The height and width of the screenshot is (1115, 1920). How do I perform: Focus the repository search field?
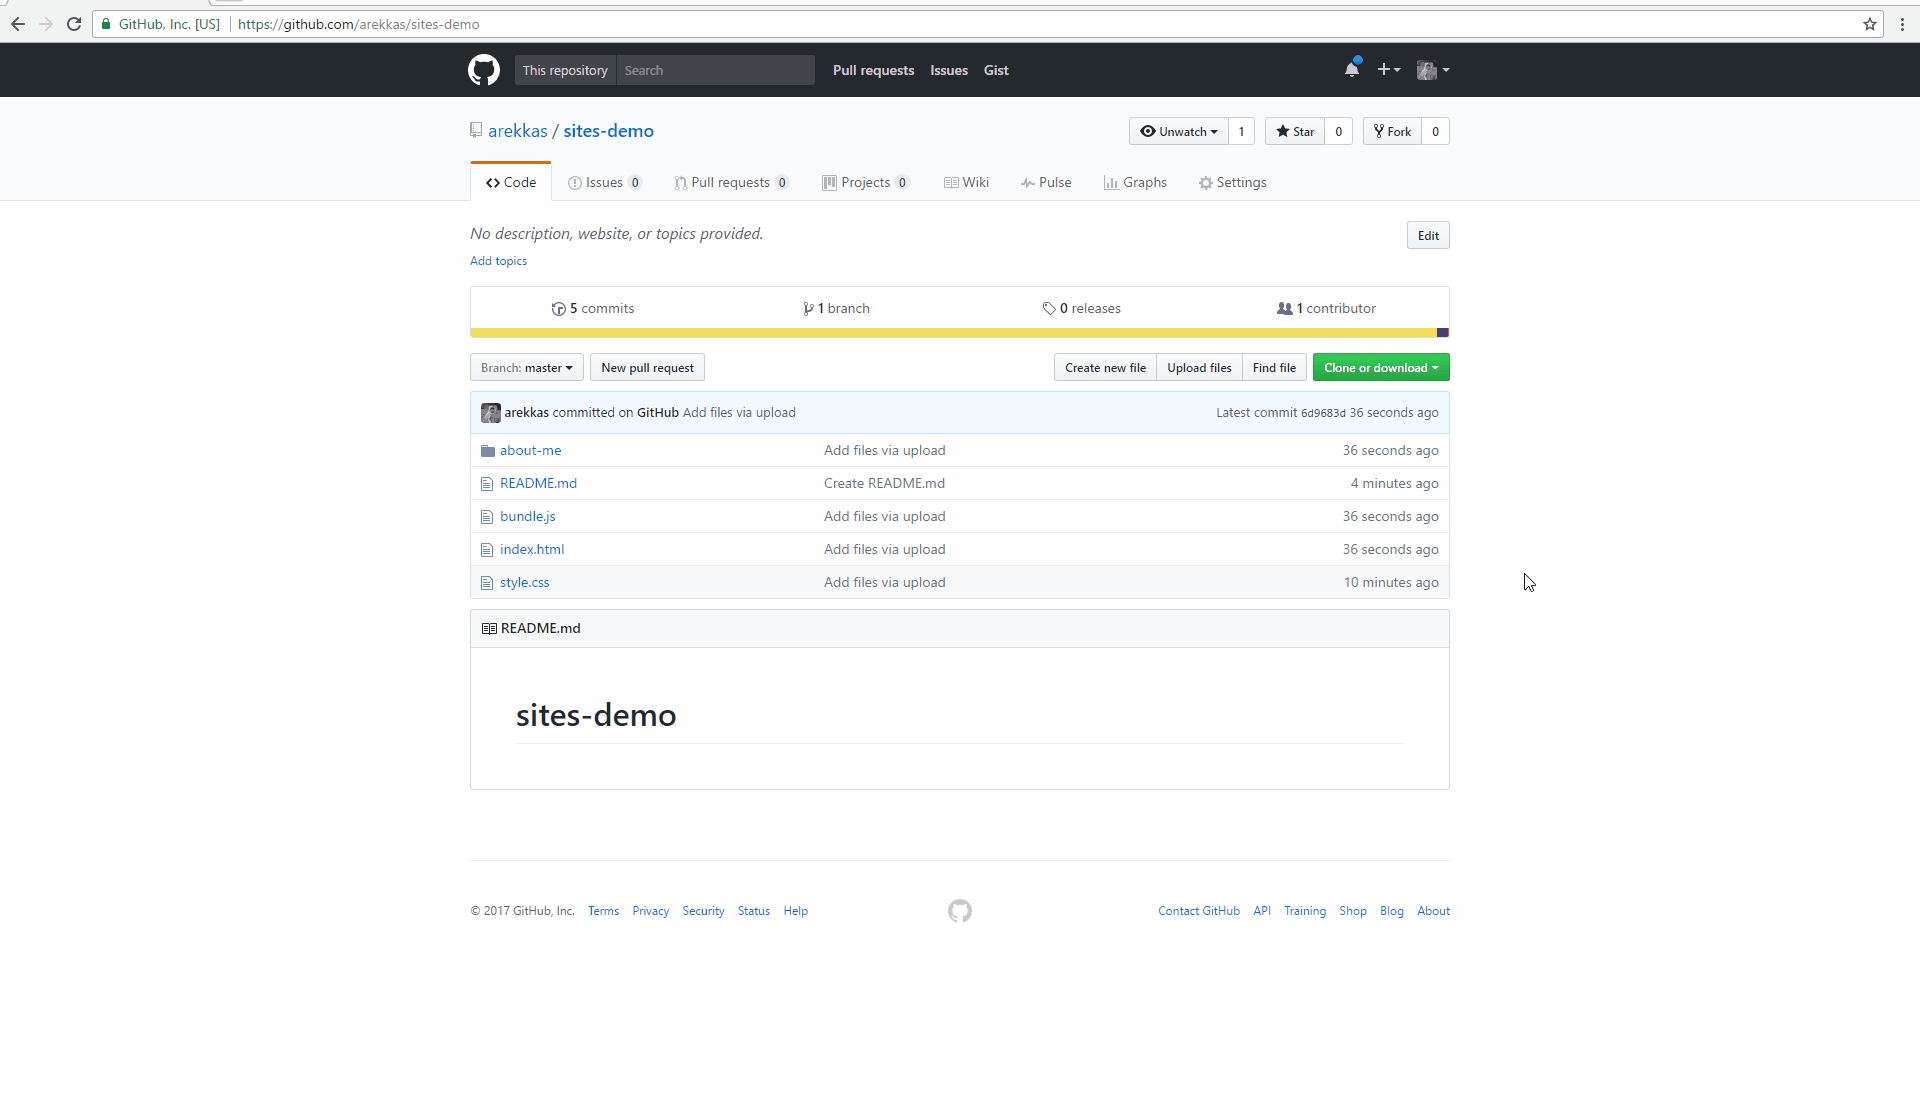click(x=714, y=71)
